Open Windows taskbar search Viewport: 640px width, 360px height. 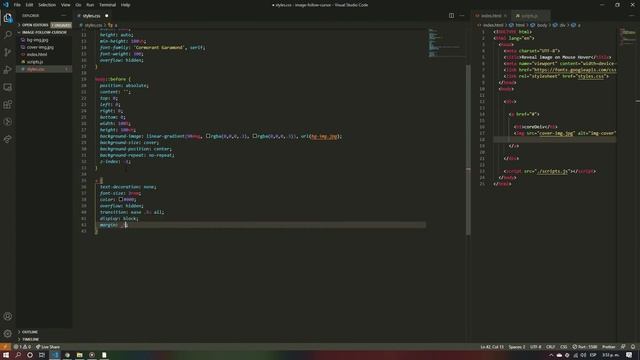click(18, 355)
